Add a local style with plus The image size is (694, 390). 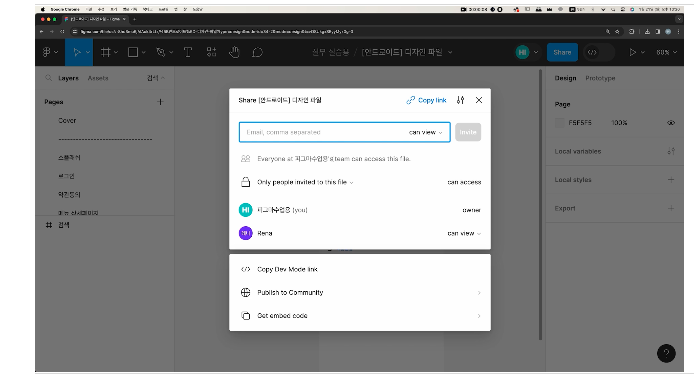pos(671,179)
